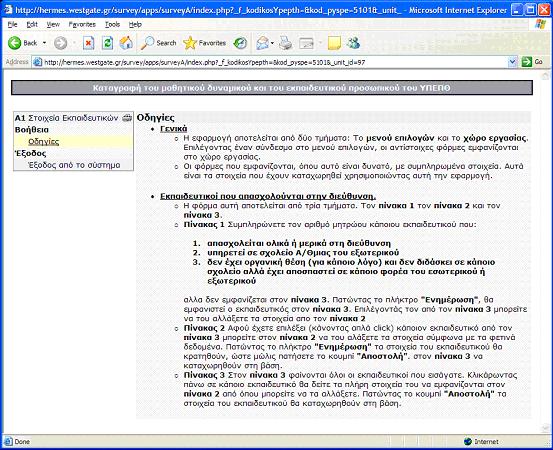Click the printer icon beside Στοιχεία Εκπαιδευτικών
This screenshot has height=450, width=553.
[127, 118]
